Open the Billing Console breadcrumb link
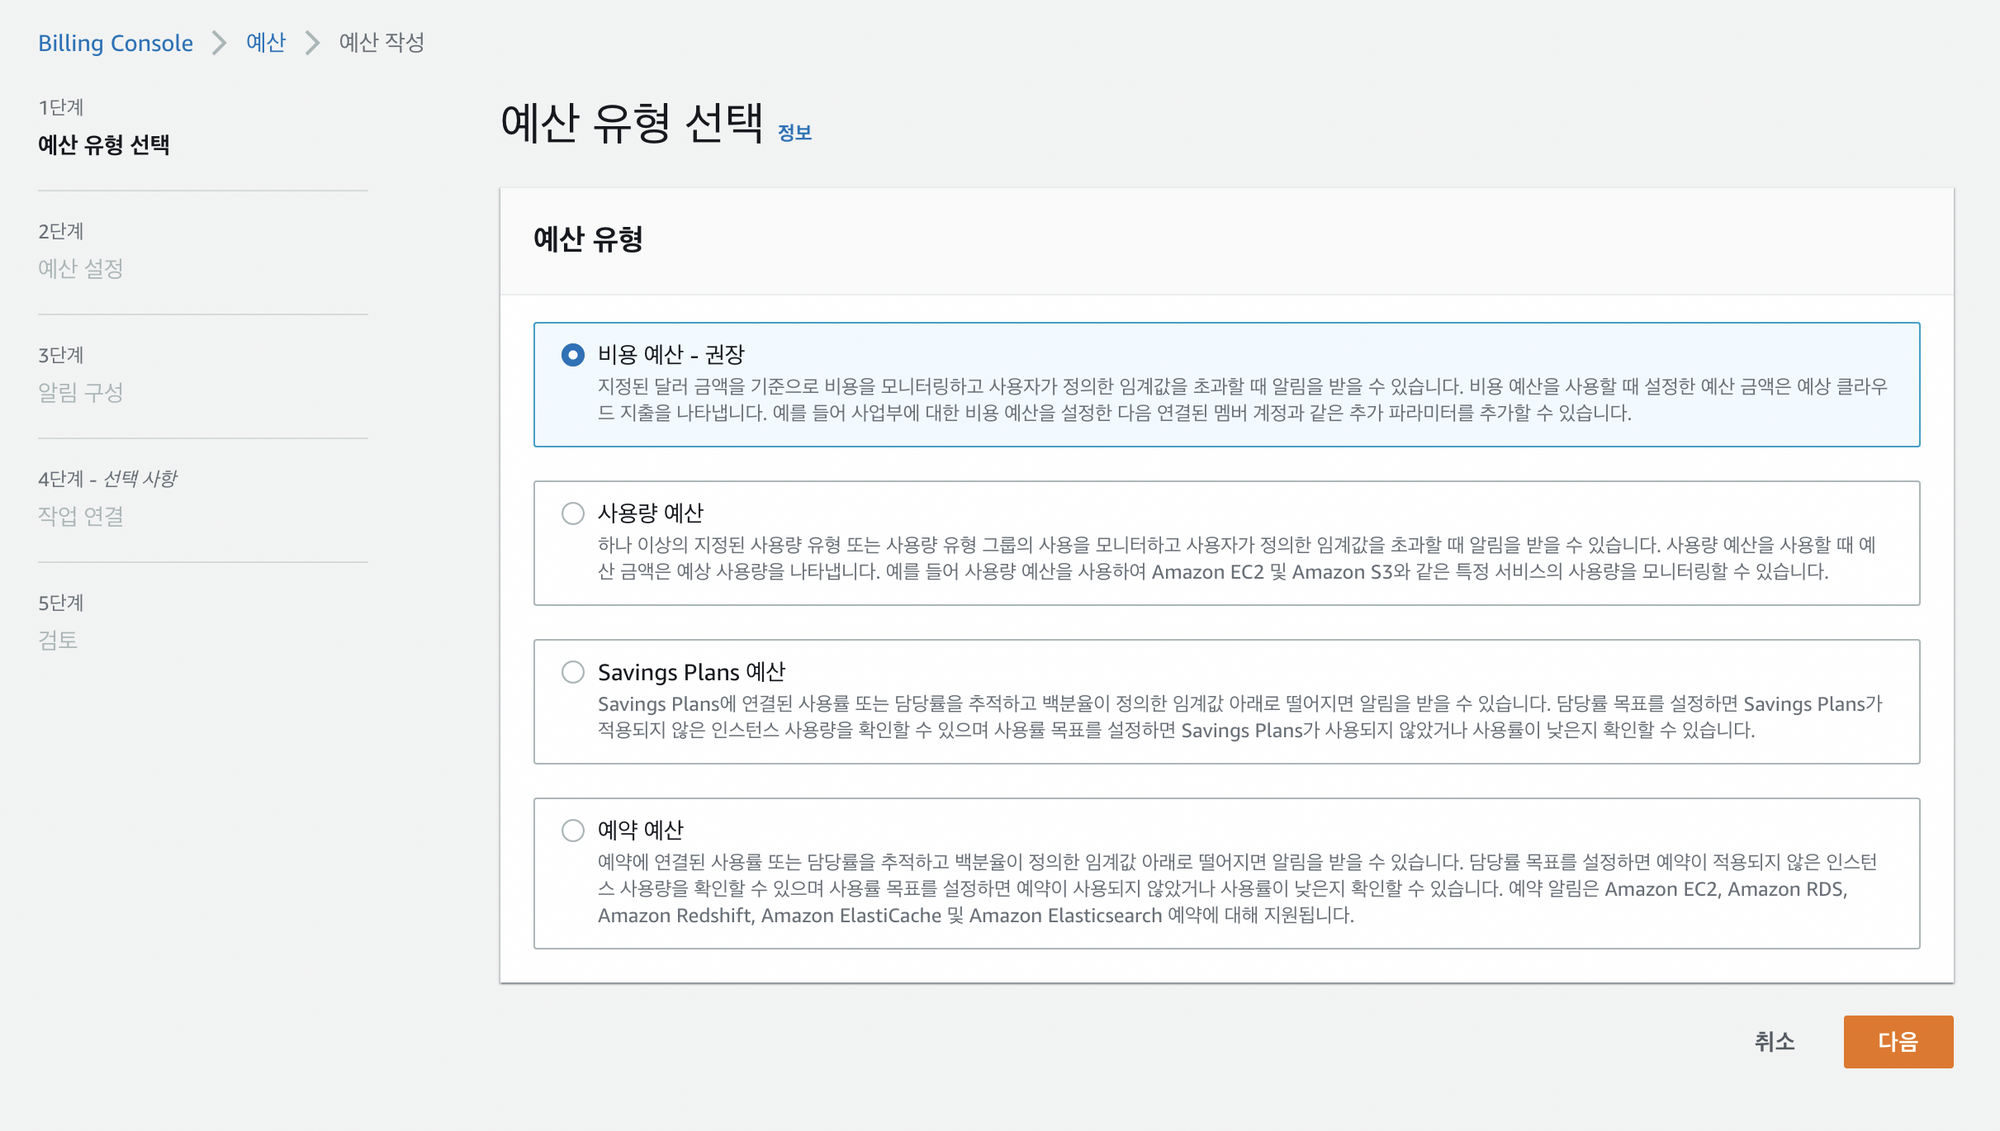The height and width of the screenshot is (1131, 2000). (x=115, y=43)
